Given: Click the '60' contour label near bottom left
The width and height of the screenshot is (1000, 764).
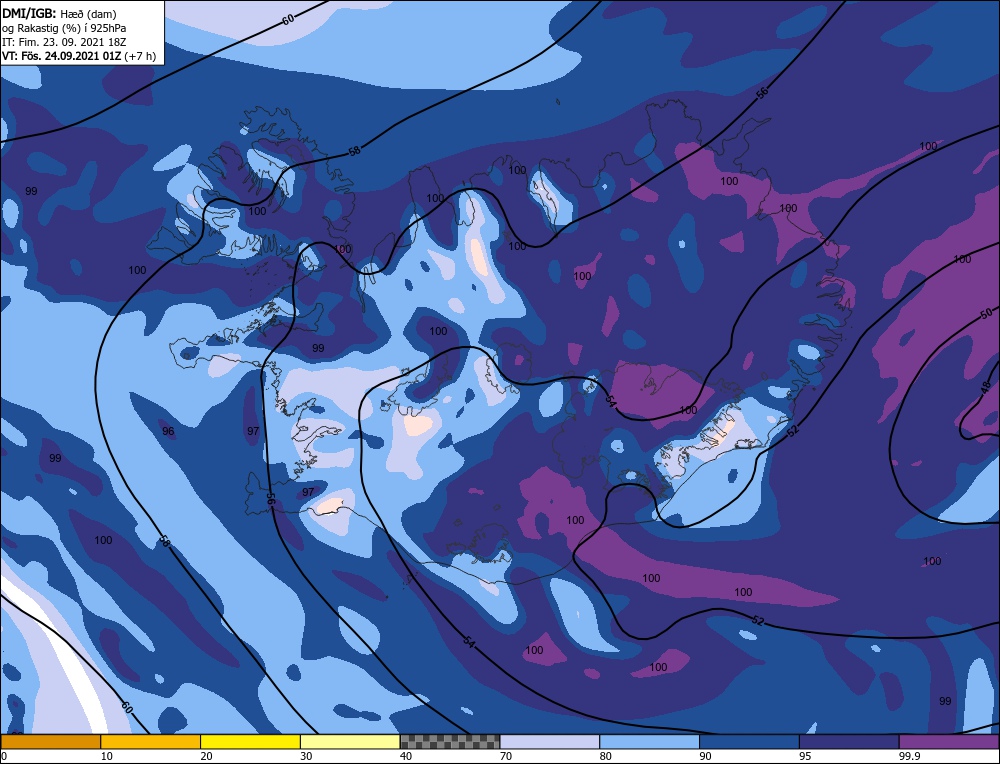Looking at the screenshot, I should pos(127,707).
